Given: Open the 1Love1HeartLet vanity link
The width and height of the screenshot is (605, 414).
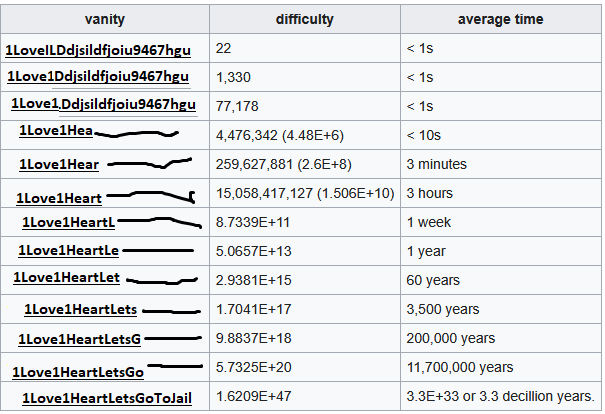Looking at the screenshot, I should pyautogui.click(x=66, y=278).
